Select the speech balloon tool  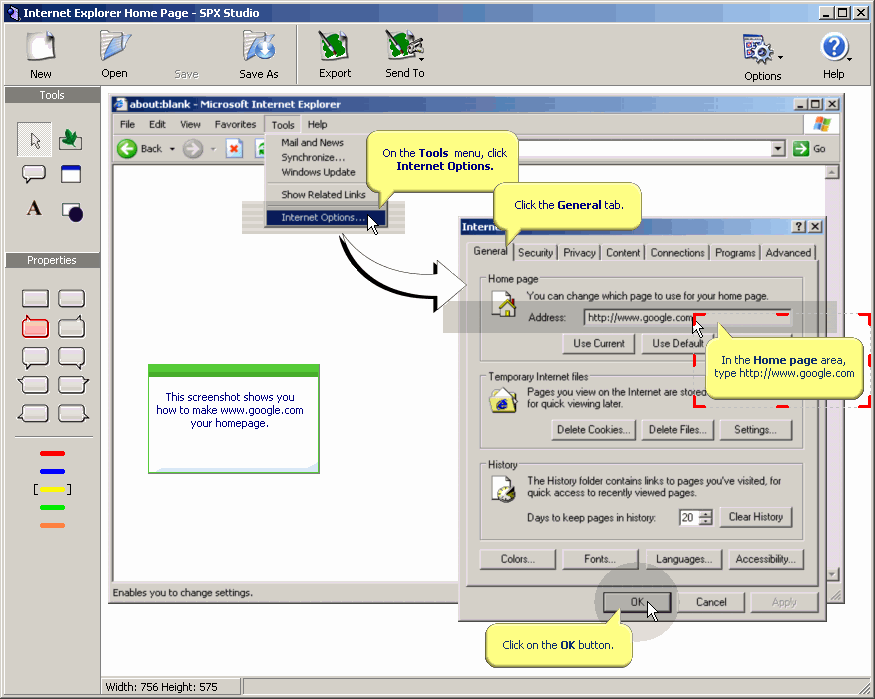[x=34, y=175]
